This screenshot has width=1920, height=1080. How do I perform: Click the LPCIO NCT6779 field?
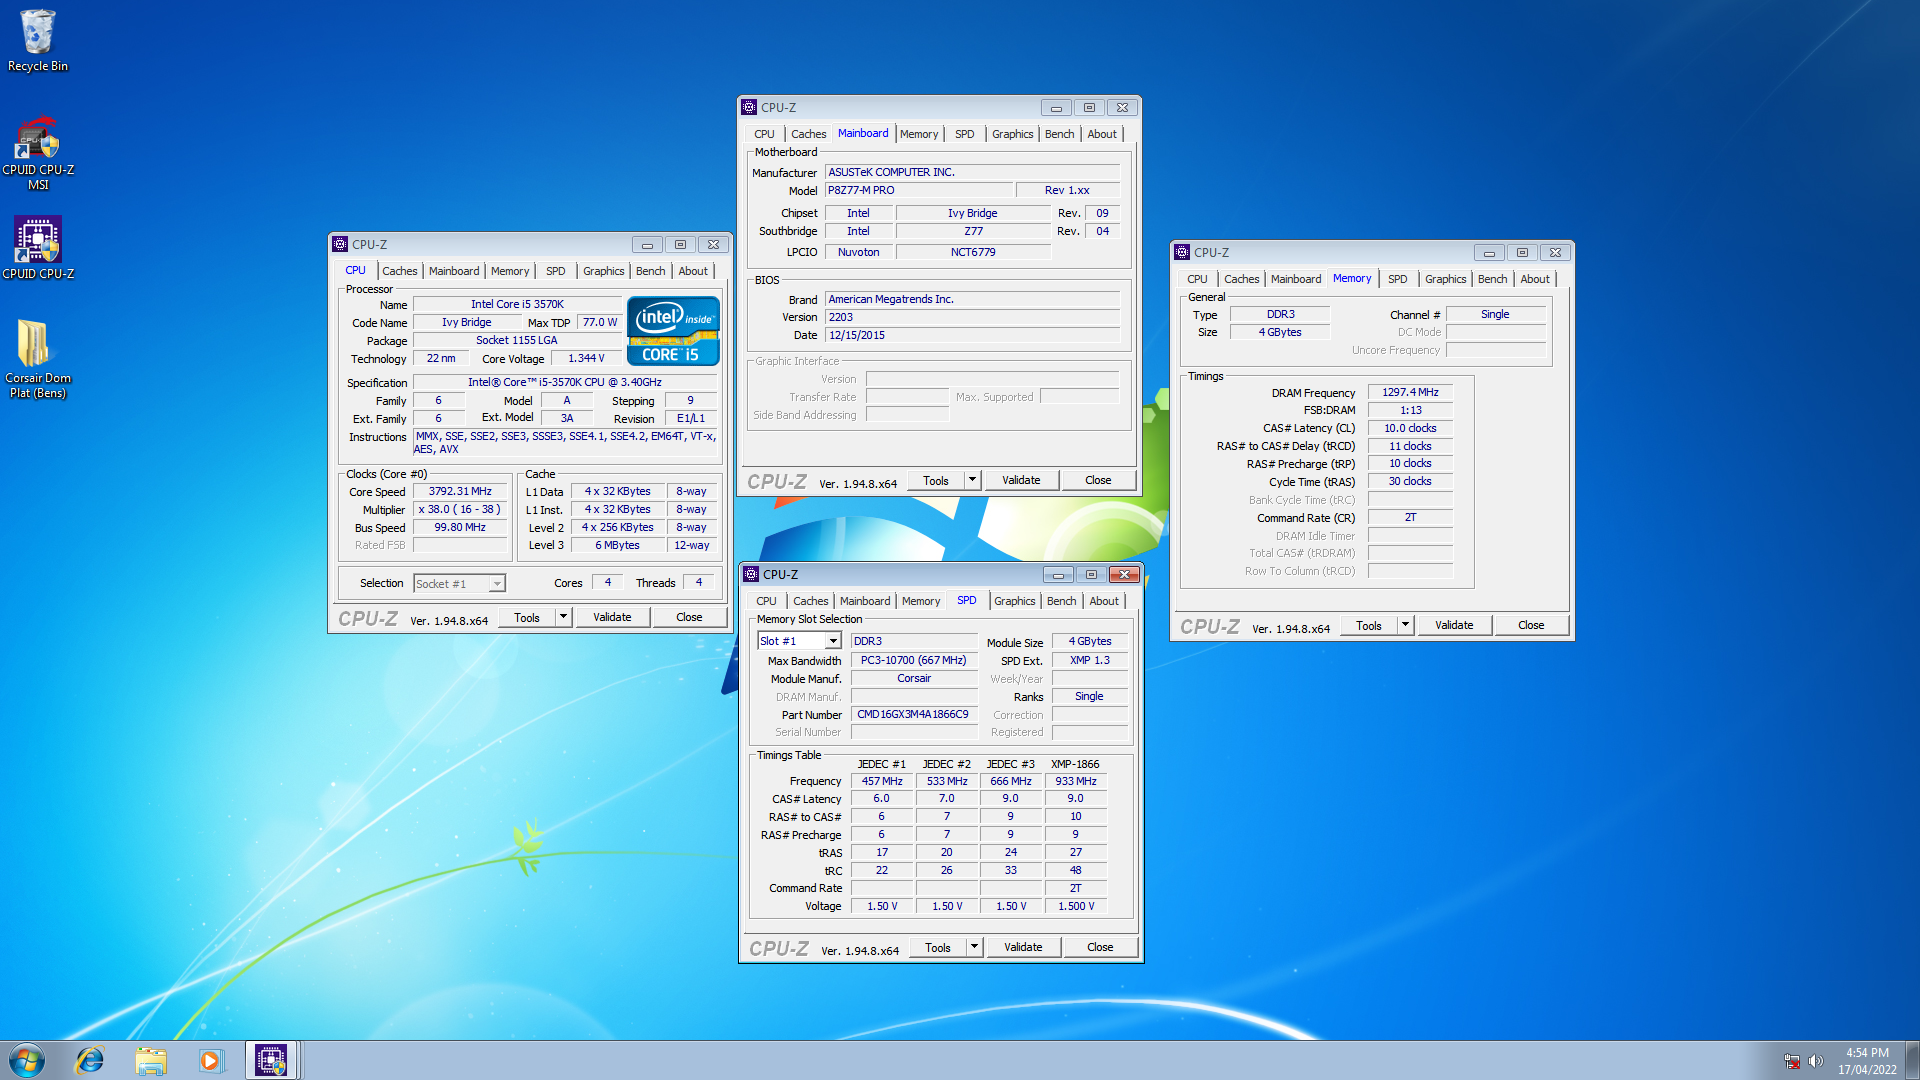[973, 253]
